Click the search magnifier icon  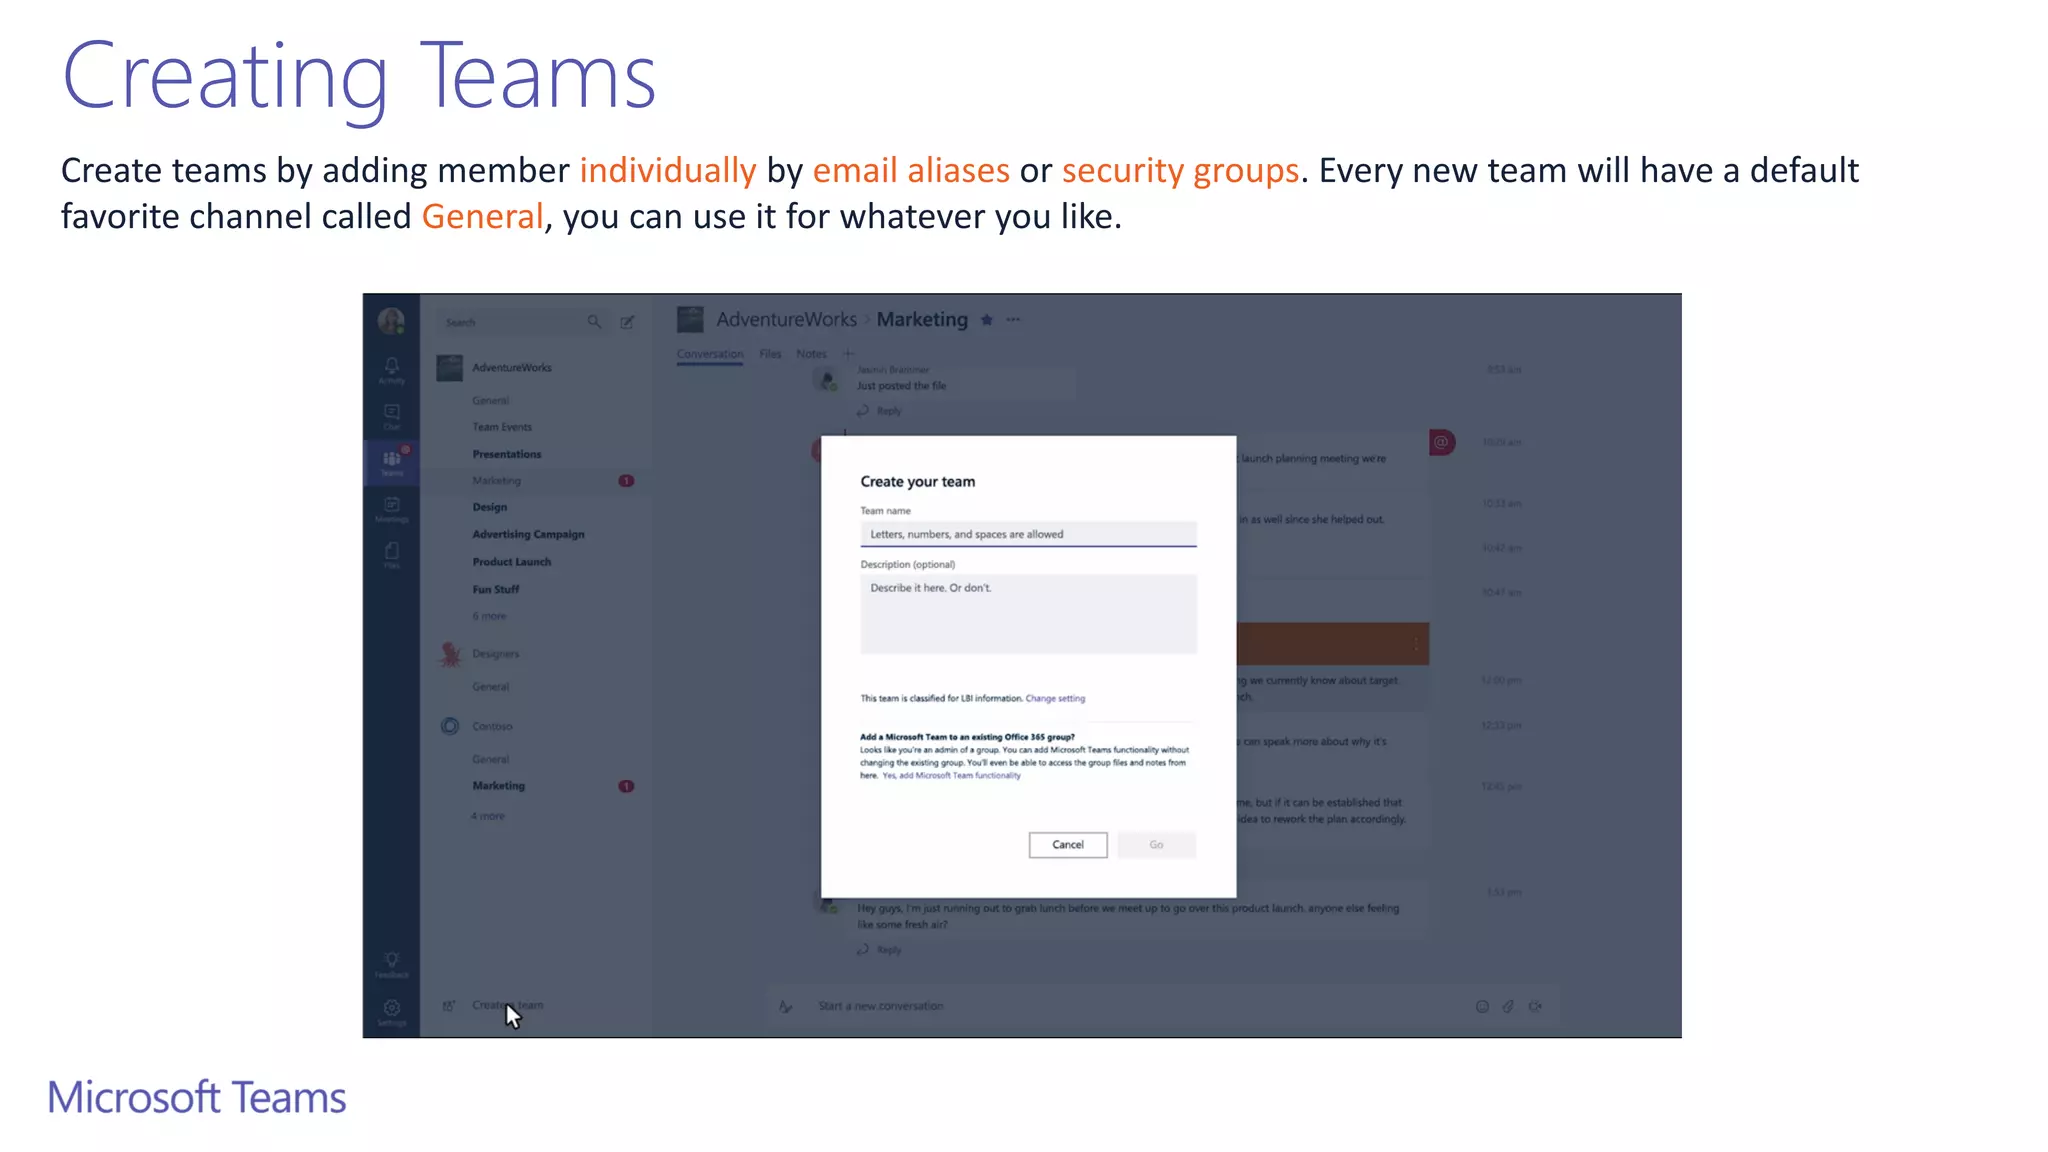coord(594,322)
